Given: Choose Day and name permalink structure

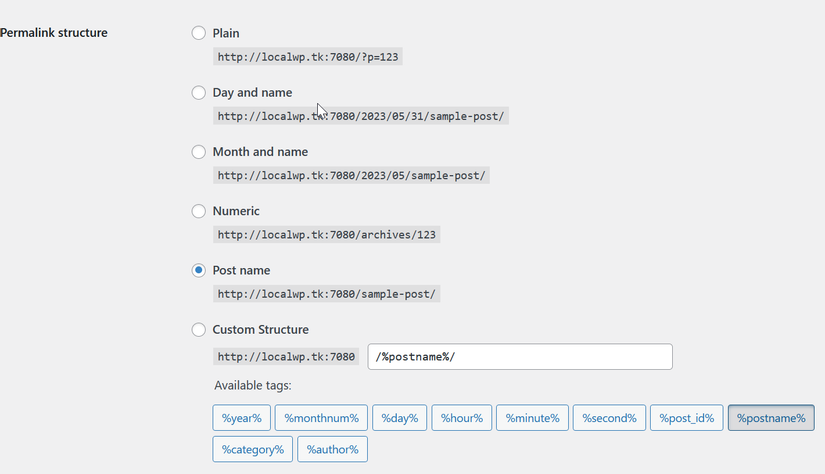Looking at the screenshot, I should click(199, 93).
